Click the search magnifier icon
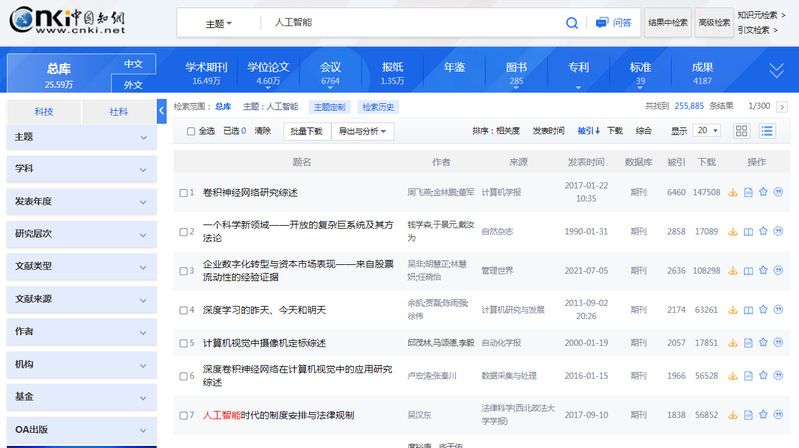 (572, 23)
